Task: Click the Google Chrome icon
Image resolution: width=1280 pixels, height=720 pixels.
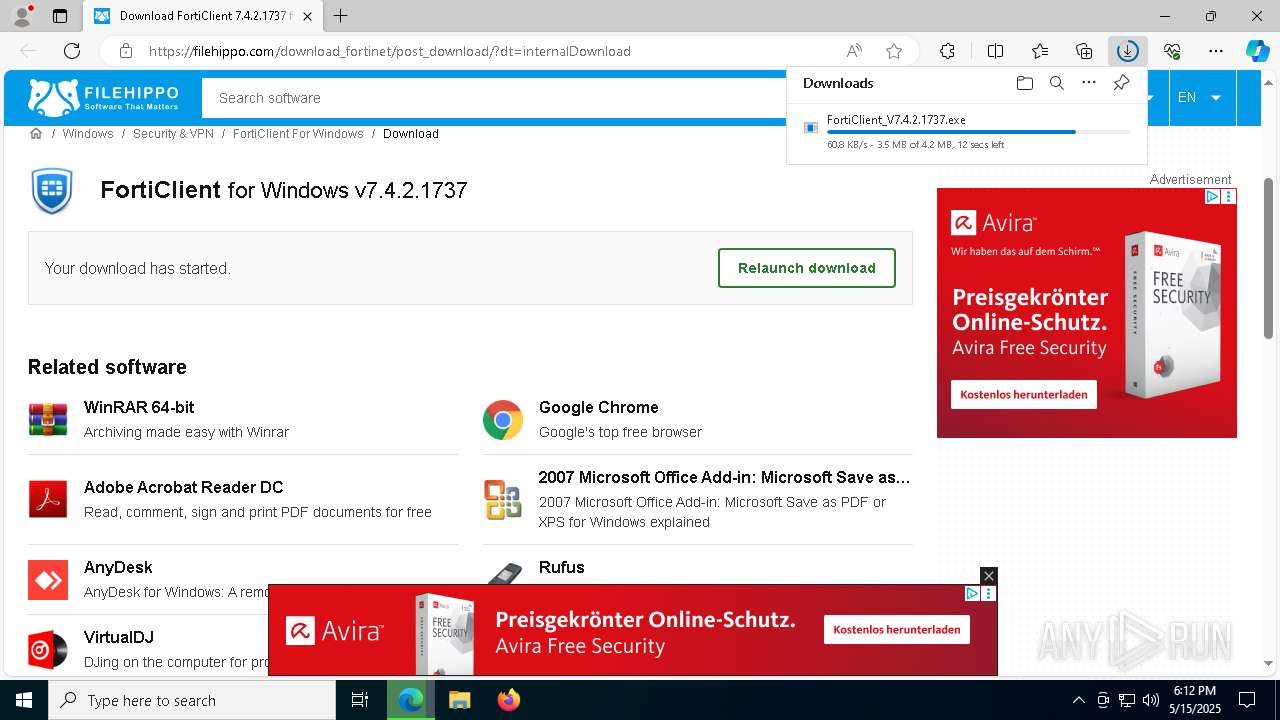Action: (503, 420)
